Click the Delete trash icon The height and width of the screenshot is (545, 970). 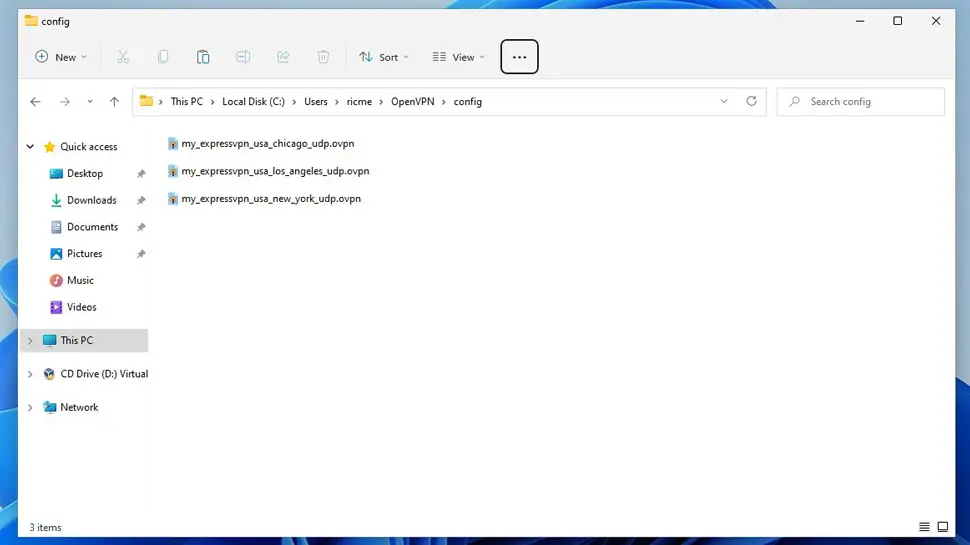click(323, 57)
